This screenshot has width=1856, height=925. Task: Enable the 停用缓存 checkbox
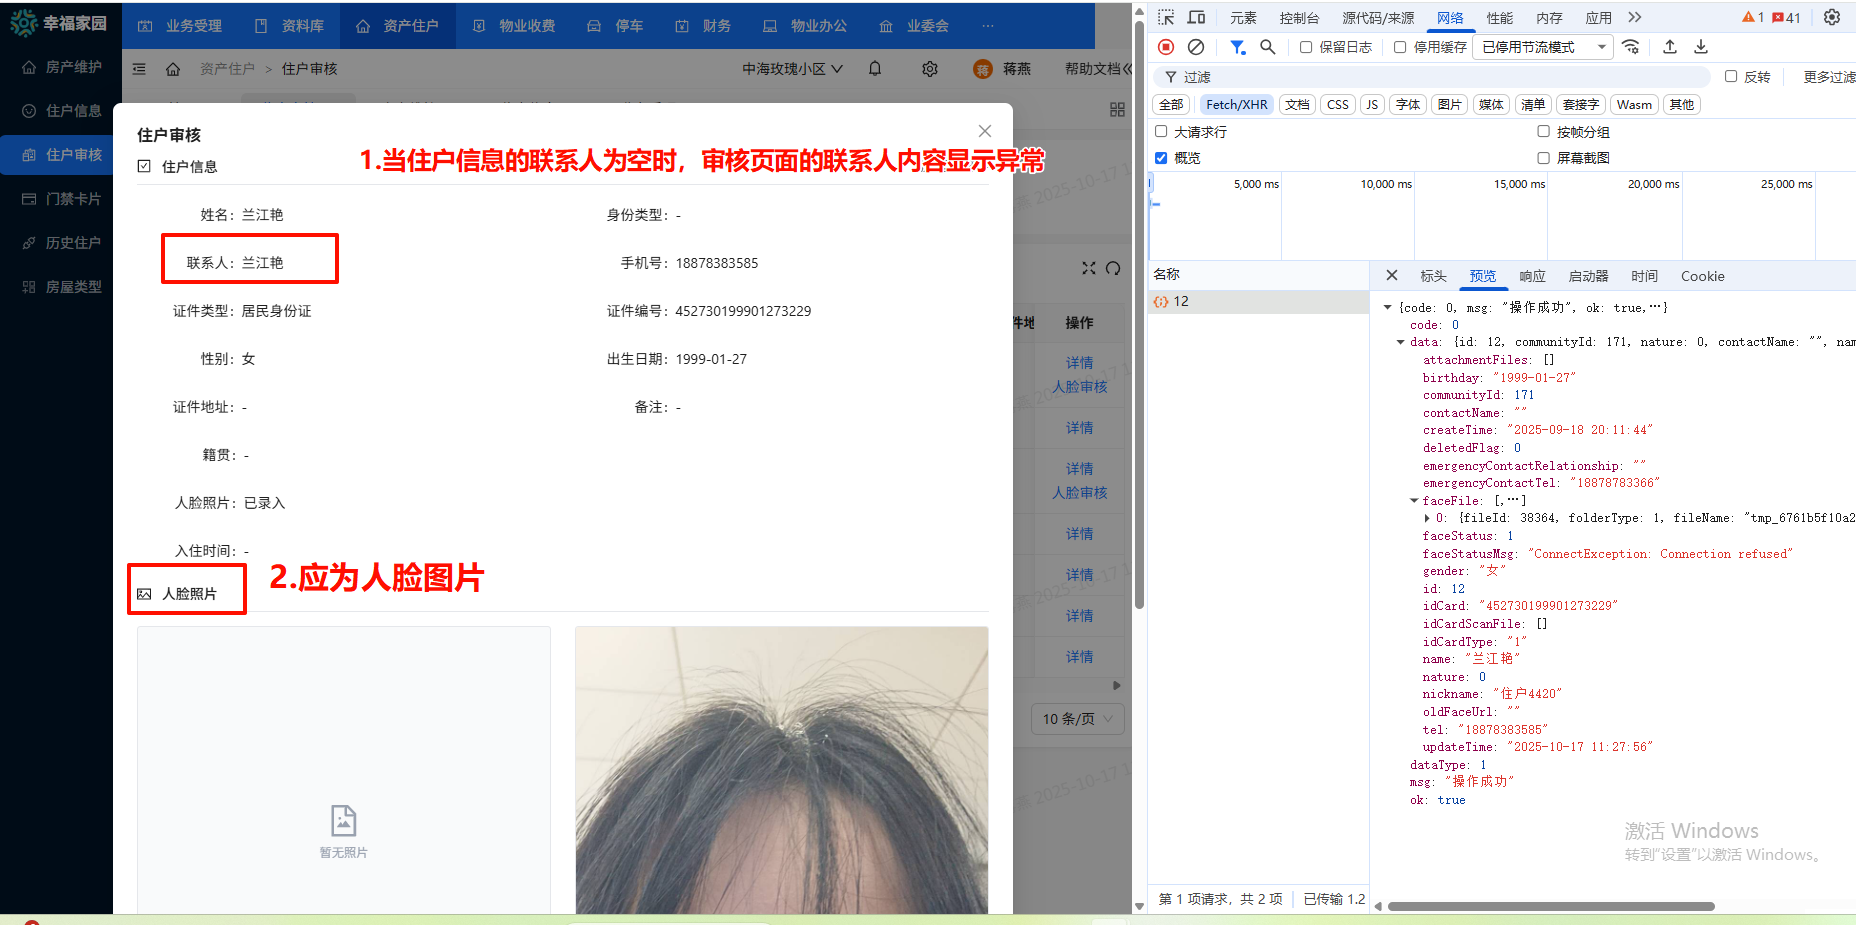click(x=1400, y=47)
